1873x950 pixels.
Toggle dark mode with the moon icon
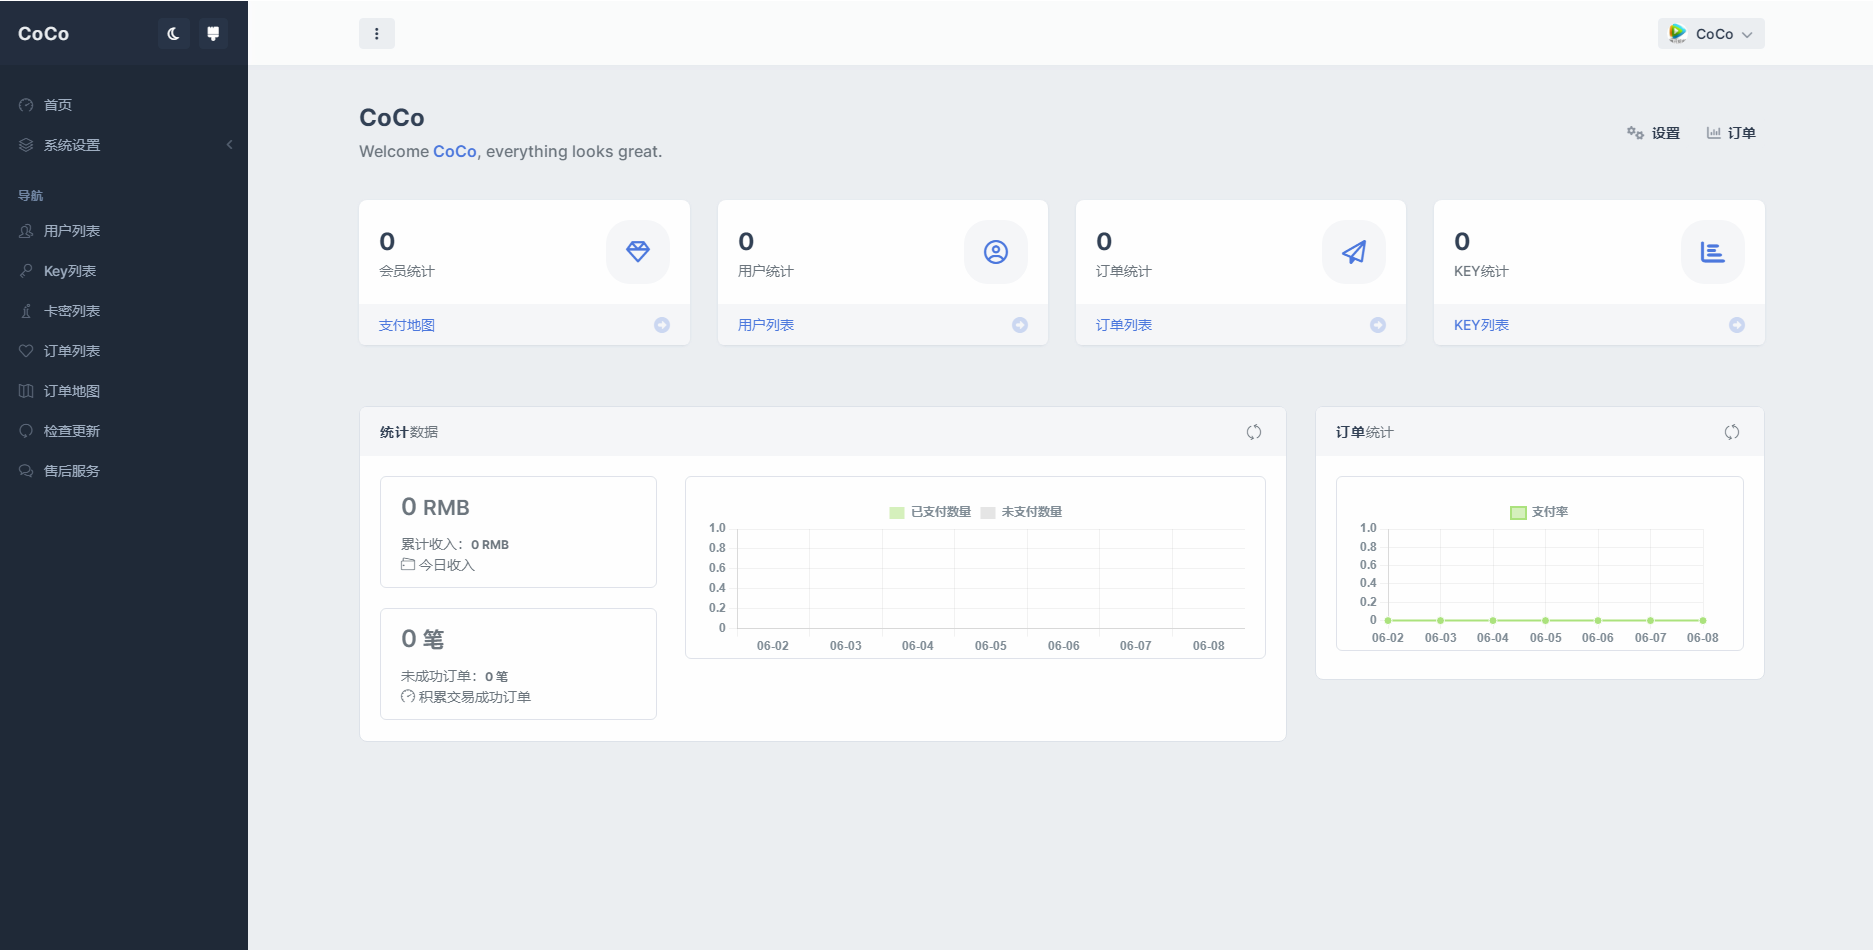(x=173, y=34)
